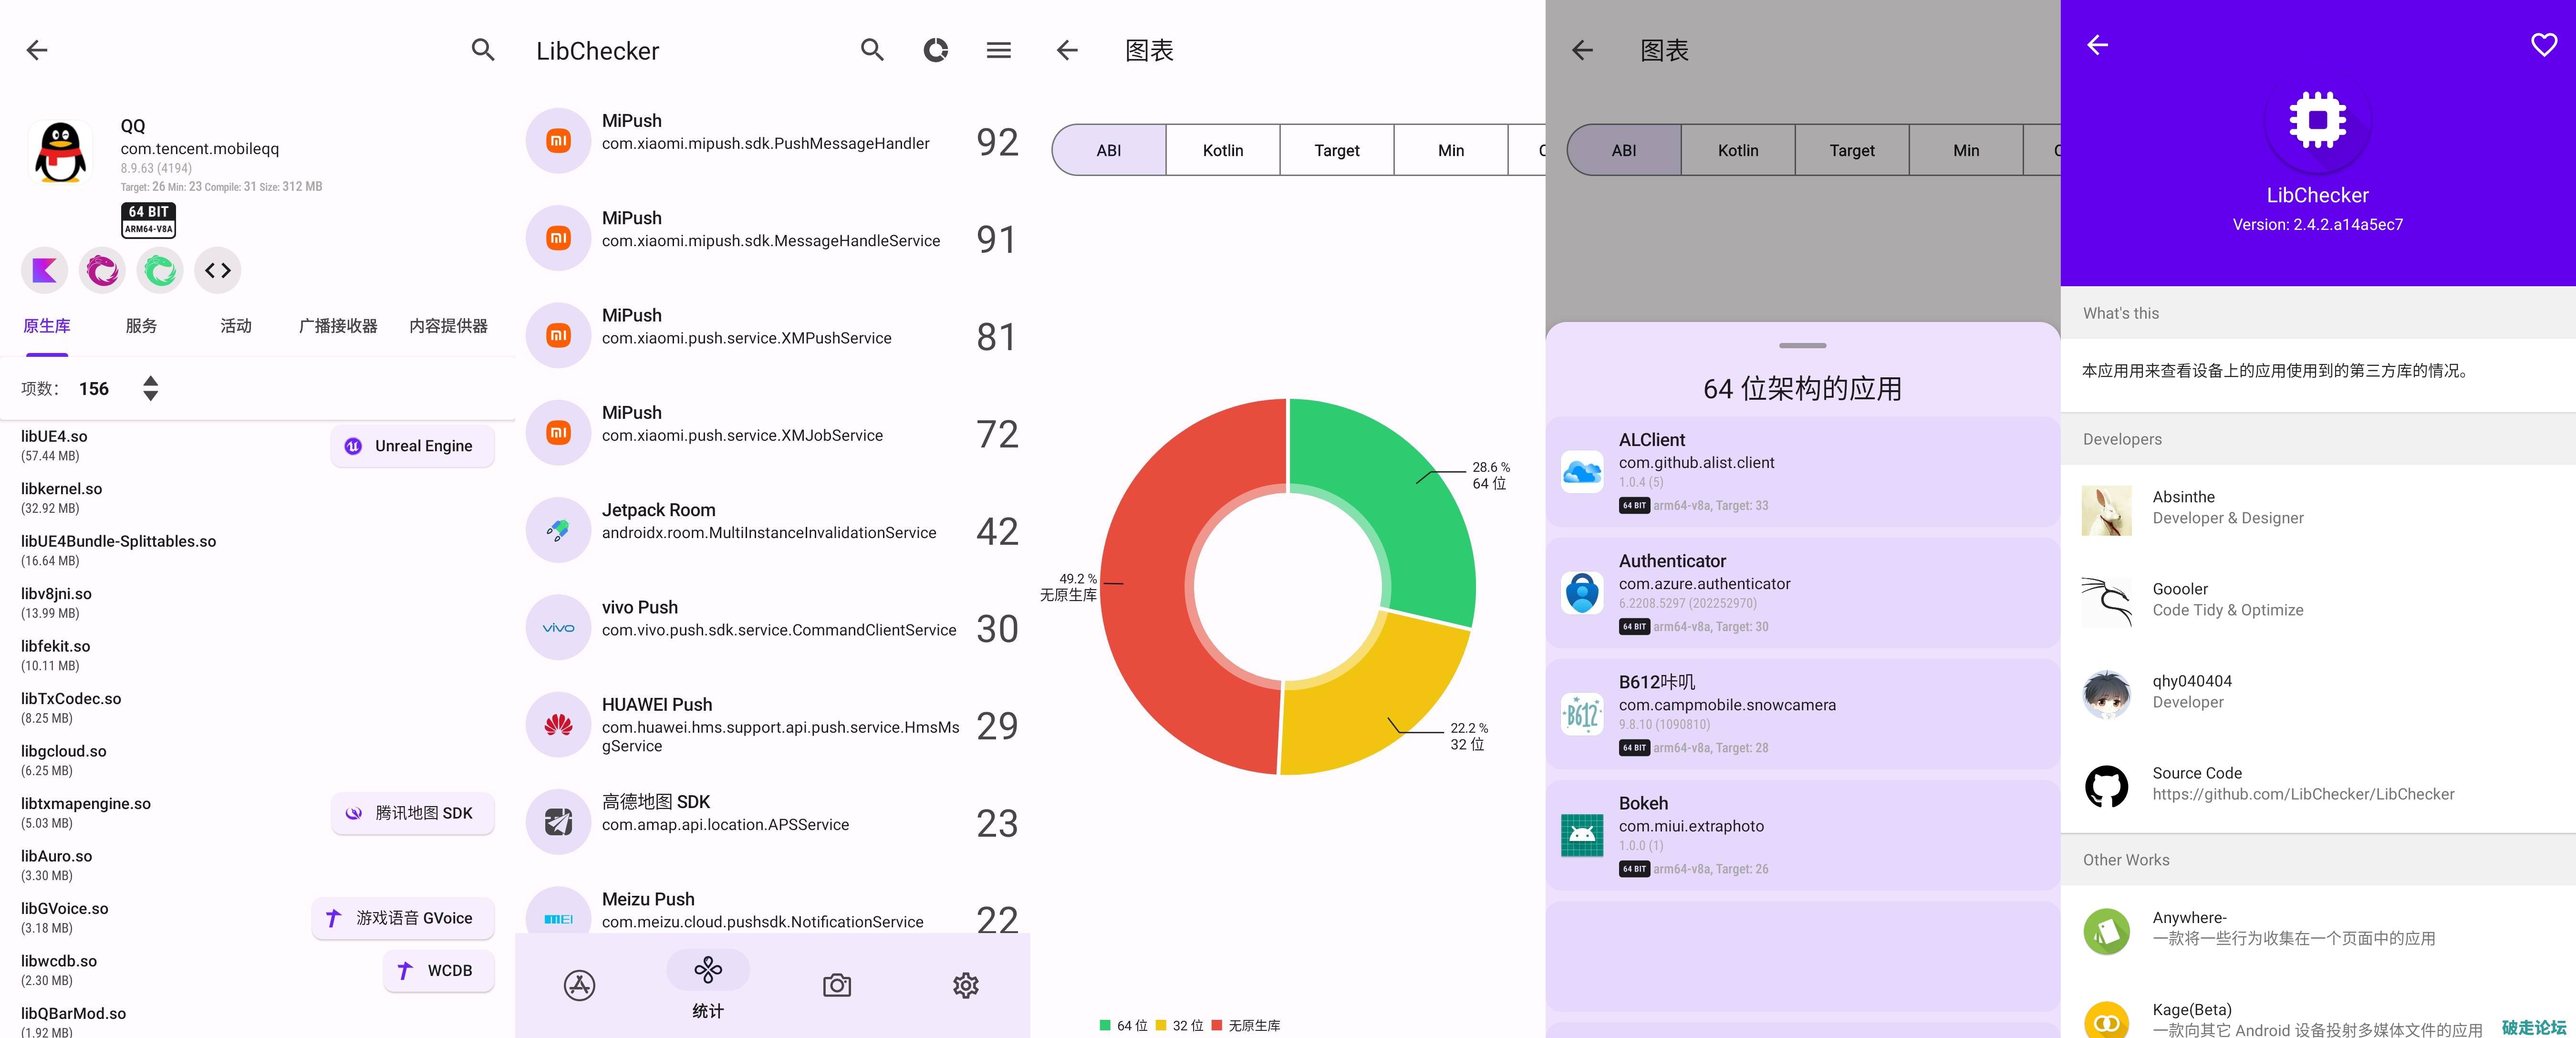Open the camera snapshot tab icon
The height and width of the screenshot is (1038, 2576).
[x=837, y=985]
